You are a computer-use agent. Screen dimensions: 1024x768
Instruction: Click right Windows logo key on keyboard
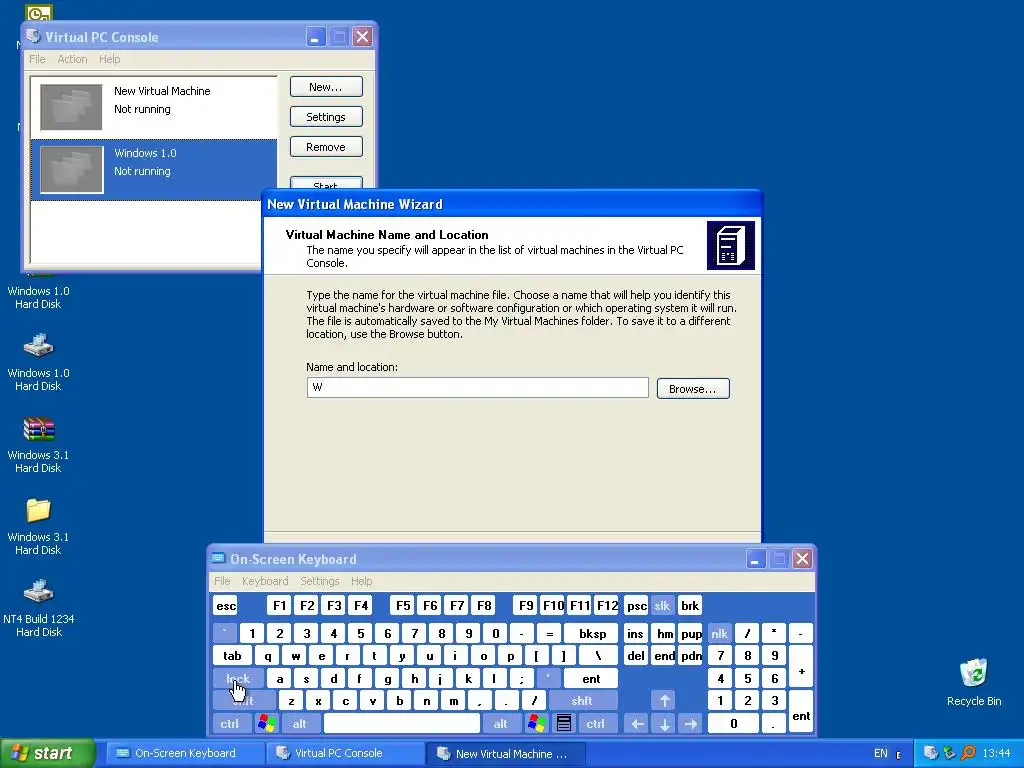coord(537,724)
